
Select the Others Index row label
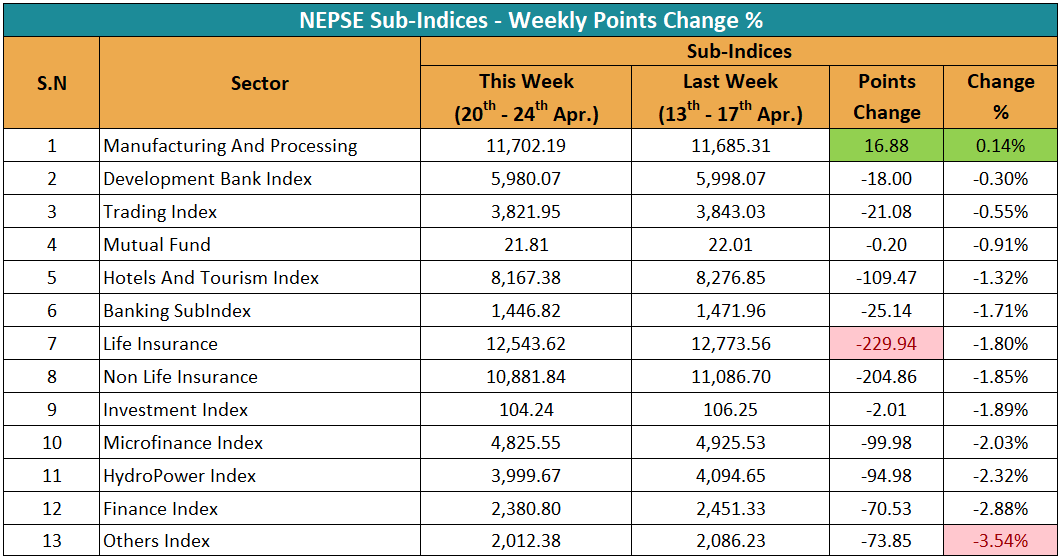coord(157,541)
